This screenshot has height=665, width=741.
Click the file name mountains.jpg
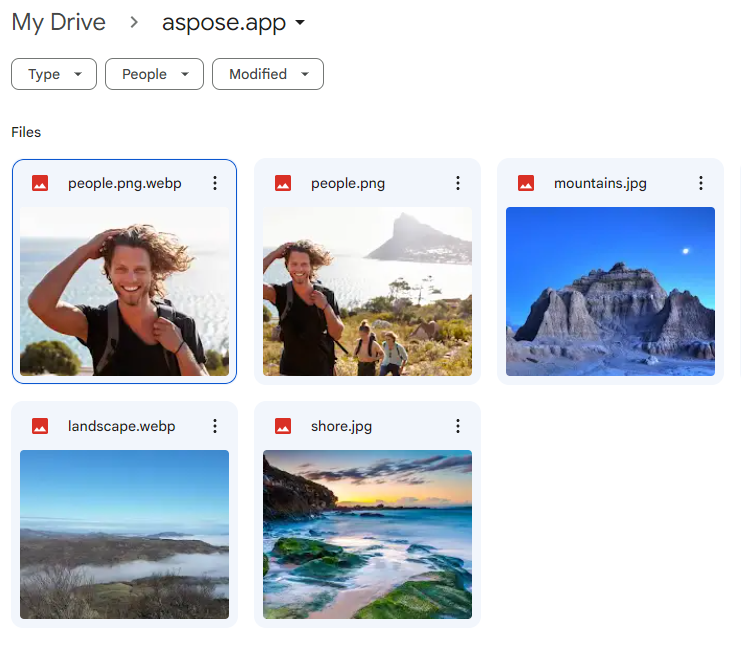[x=600, y=183]
